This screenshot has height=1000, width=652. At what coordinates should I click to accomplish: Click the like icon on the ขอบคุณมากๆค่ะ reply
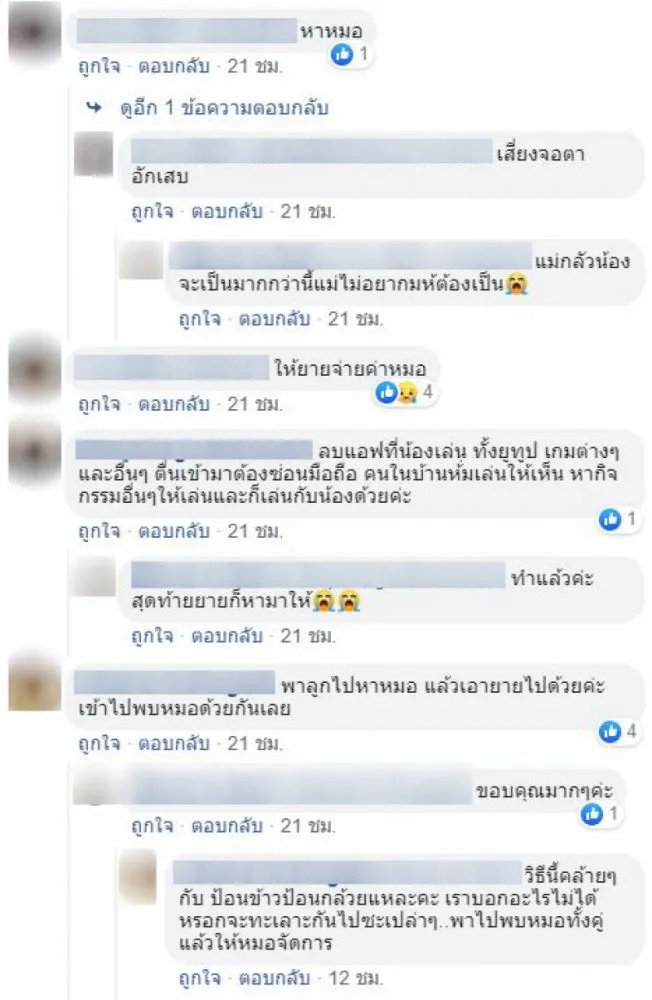click(x=592, y=814)
